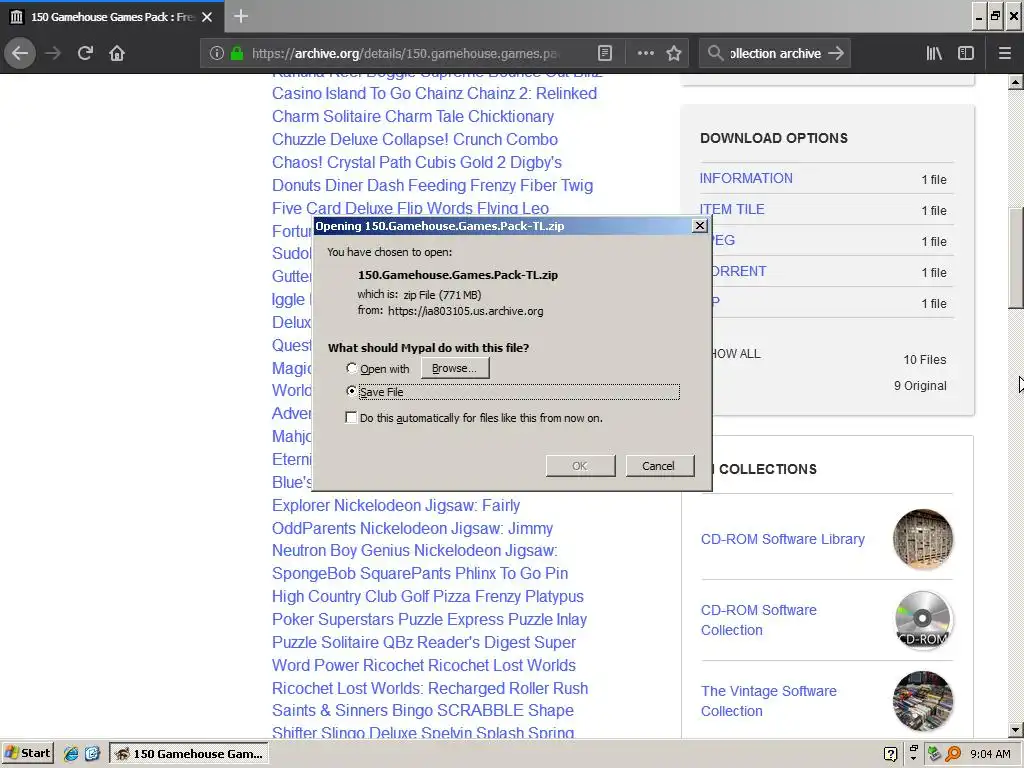Click CD-ROM Software Library thumbnail image

click(x=922, y=539)
